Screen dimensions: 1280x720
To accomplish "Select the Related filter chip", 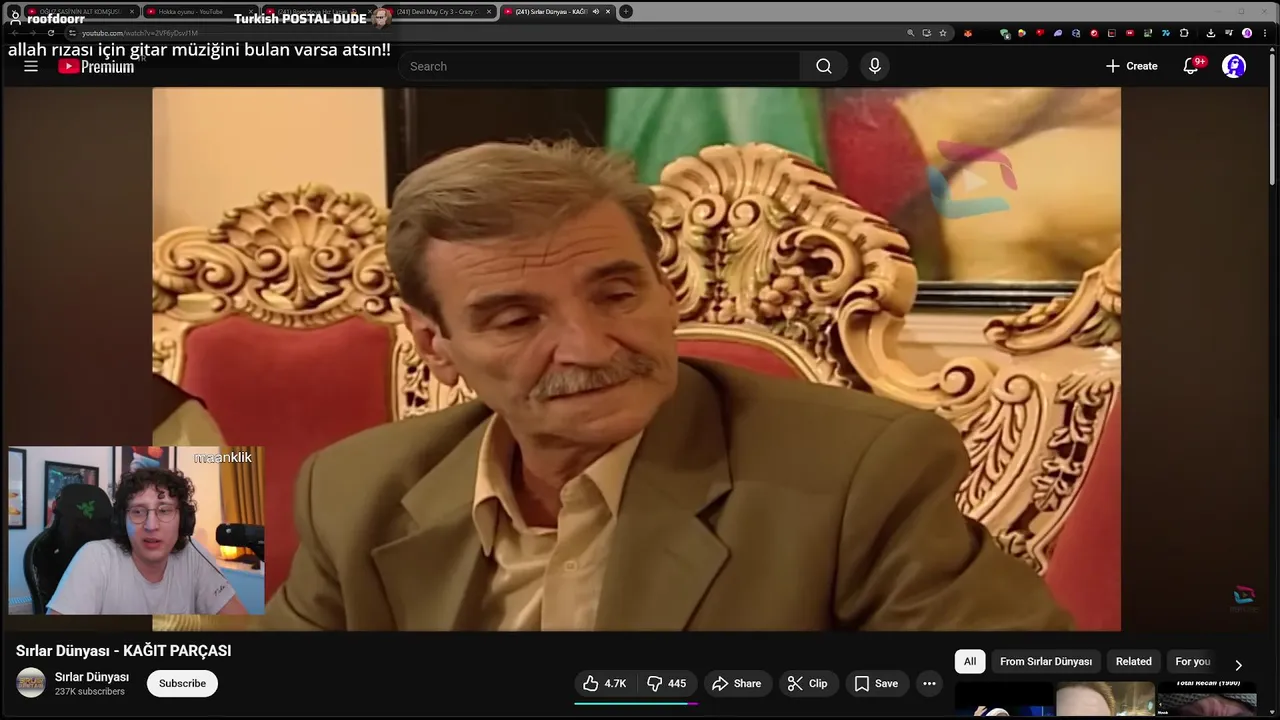I will (x=1134, y=661).
